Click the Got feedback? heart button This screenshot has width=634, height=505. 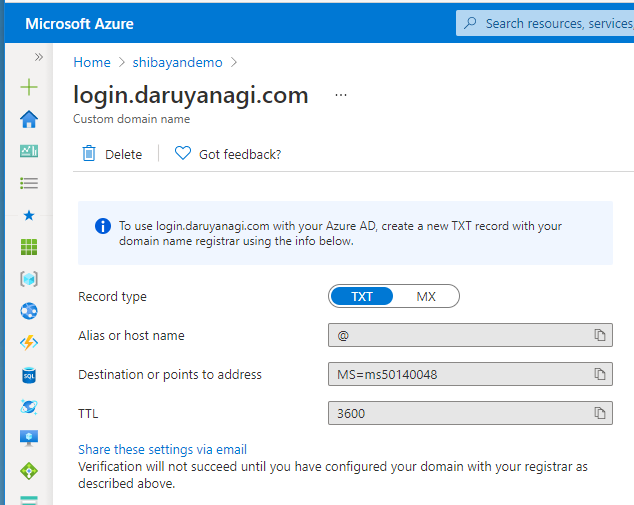pos(228,154)
